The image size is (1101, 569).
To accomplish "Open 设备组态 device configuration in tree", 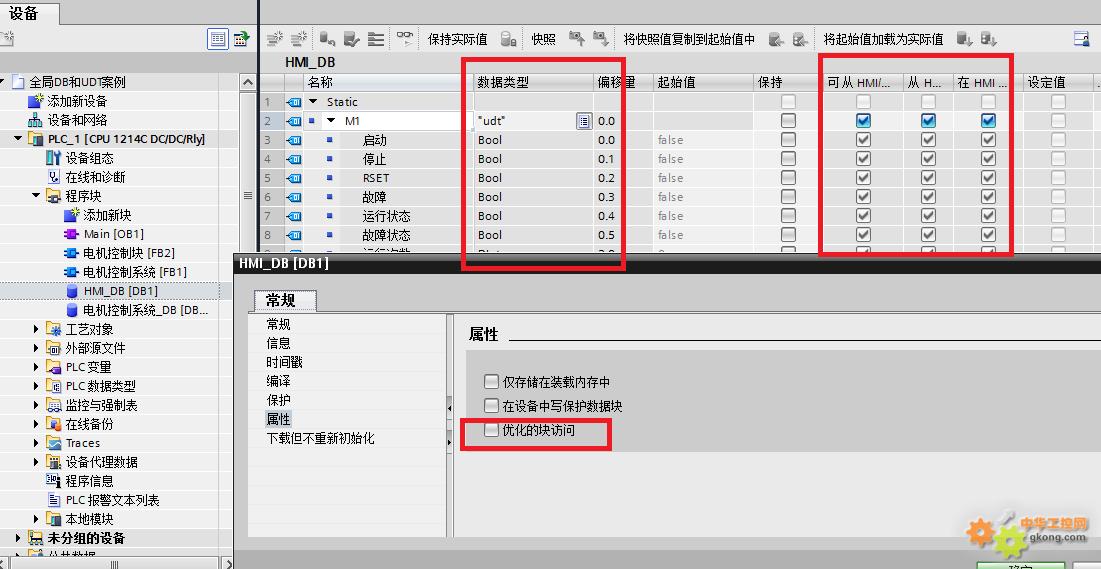I will click(88, 158).
